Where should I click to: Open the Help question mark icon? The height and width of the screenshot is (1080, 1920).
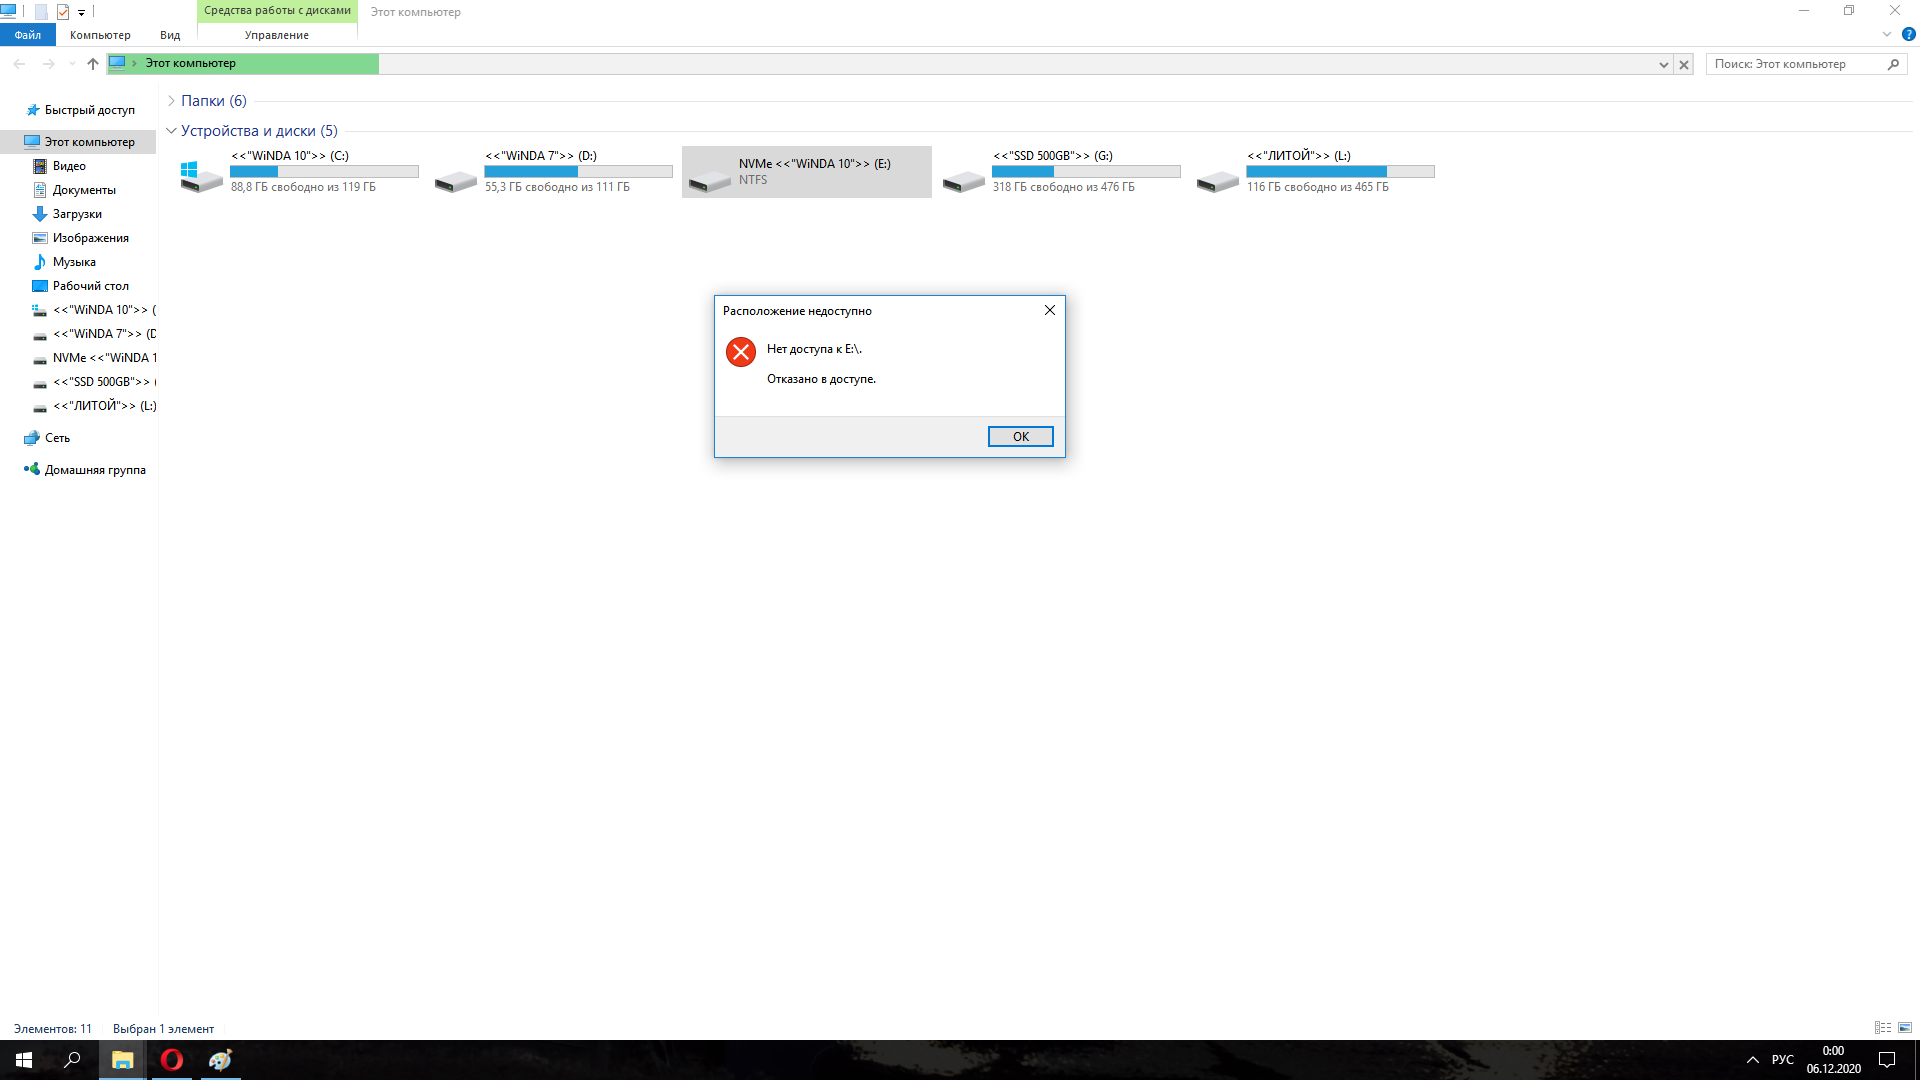[1908, 34]
